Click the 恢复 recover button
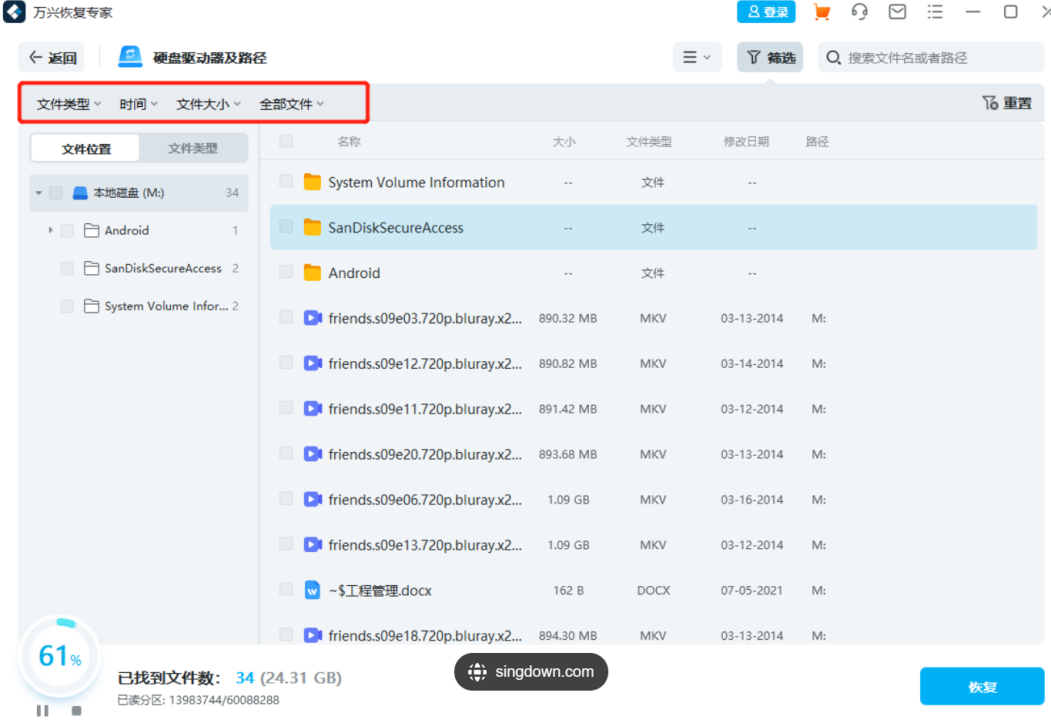Viewport: 1051px width, 723px height. (981, 687)
